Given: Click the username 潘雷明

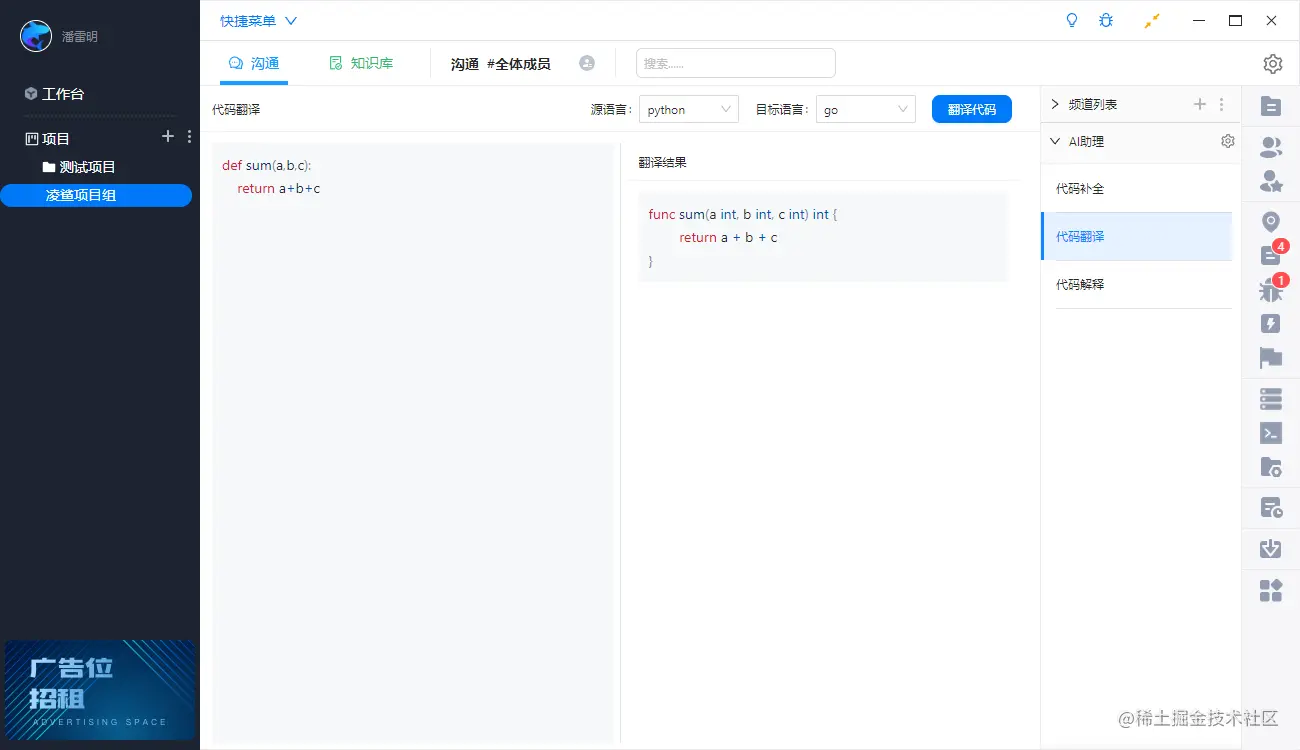Looking at the screenshot, I should pyautogui.click(x=79, y=36).
